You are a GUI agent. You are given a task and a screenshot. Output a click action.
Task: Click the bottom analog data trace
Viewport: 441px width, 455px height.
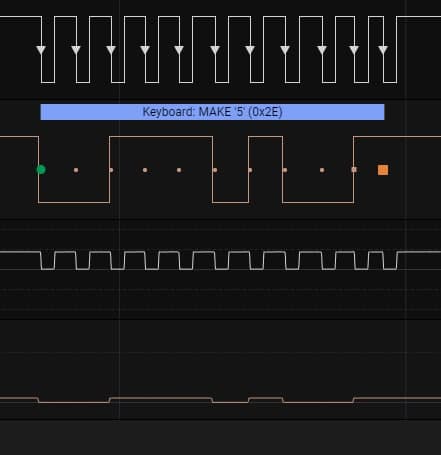click(220, 400)
